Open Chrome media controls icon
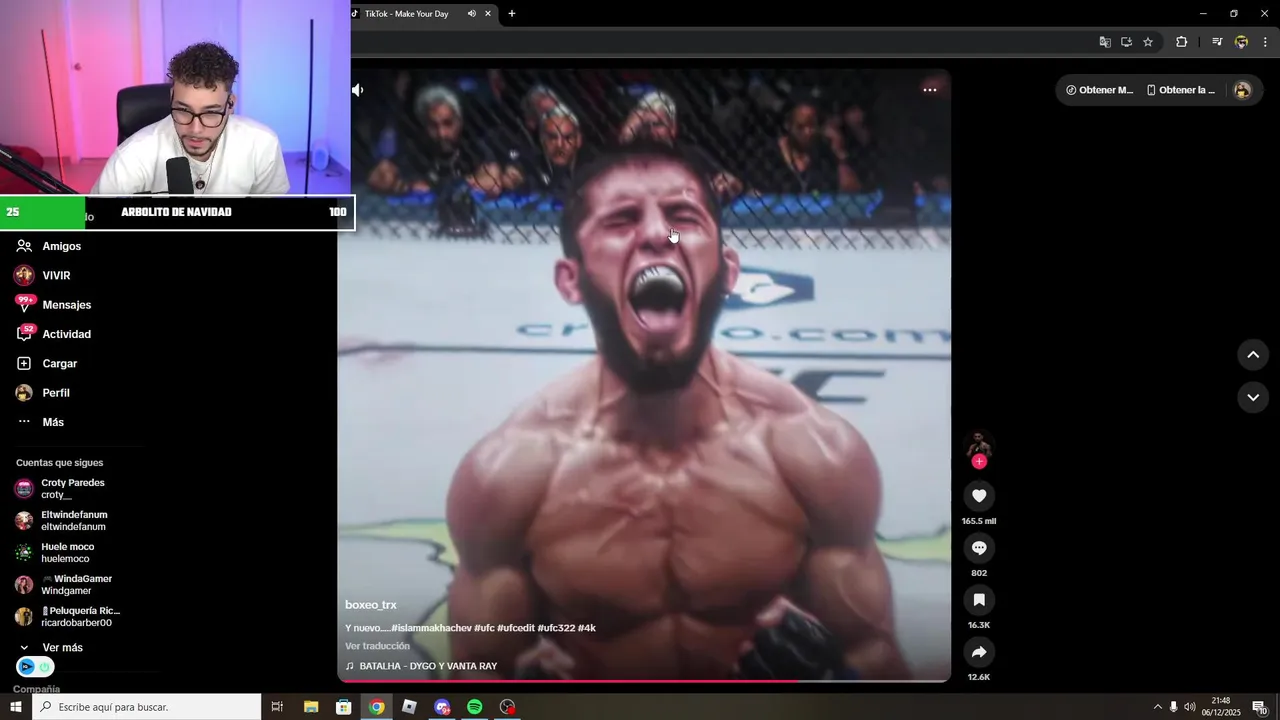This screenshot has height=720, width=1280. tap(1217, 42)
